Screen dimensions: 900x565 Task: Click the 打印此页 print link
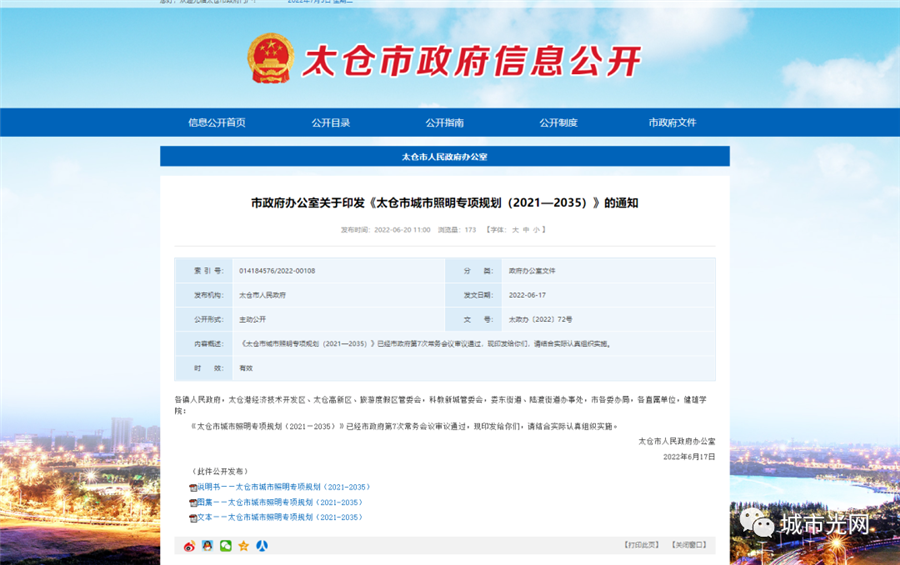point(642,545)
